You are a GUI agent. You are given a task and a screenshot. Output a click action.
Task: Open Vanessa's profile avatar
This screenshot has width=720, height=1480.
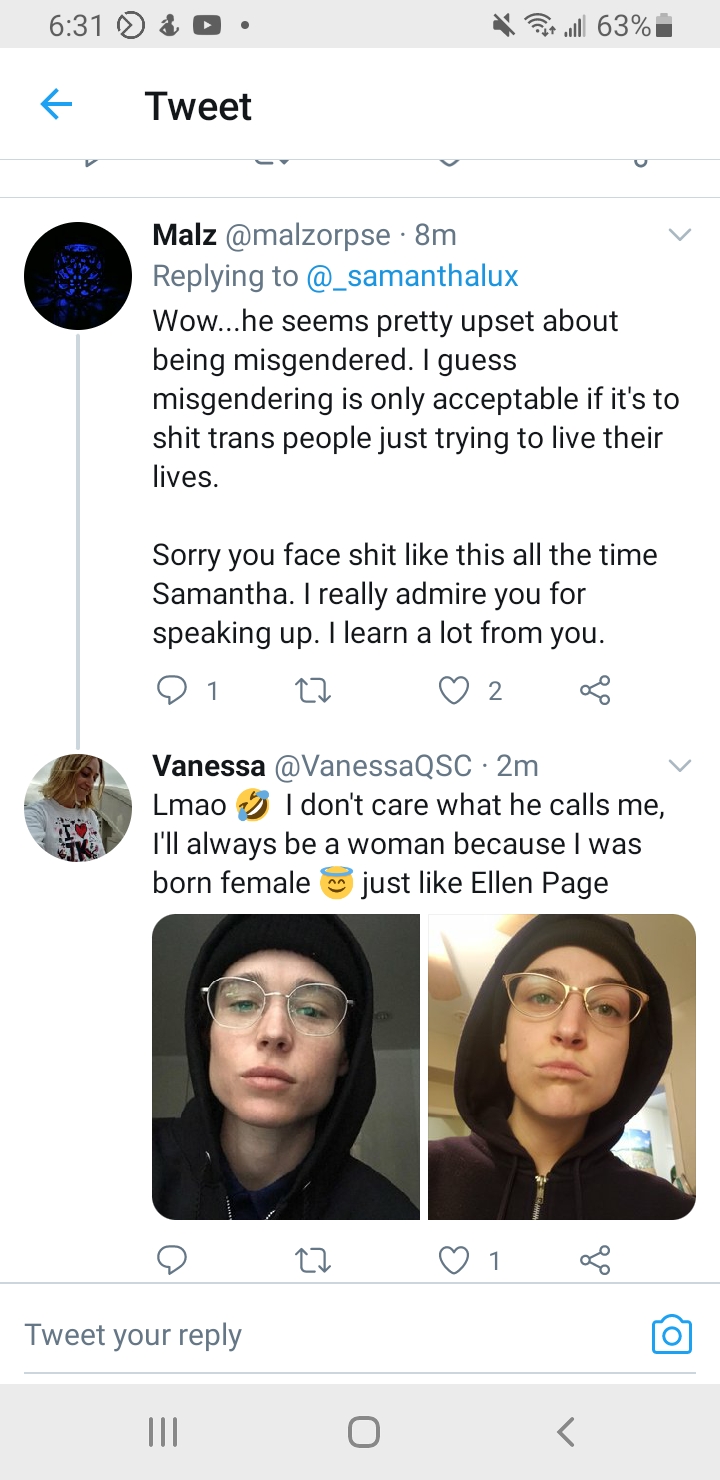(x=78, y=808)
